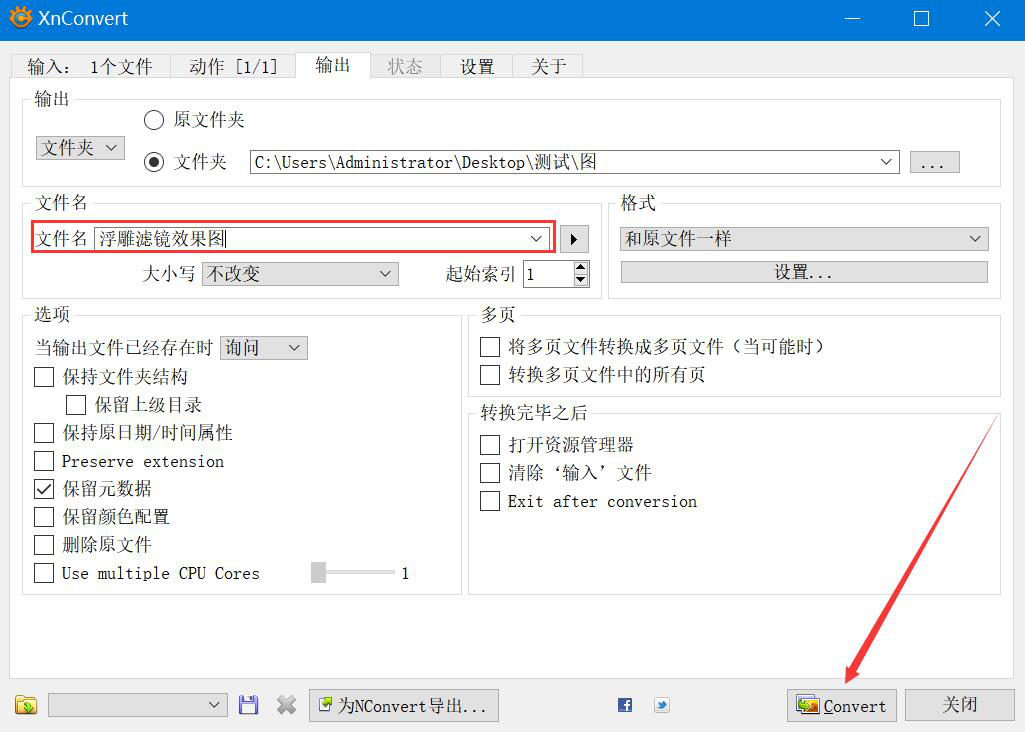Screen dimensions: 1025x732
Task: Open the output type 文件夹 dropdown
Action: coord(80,148)
